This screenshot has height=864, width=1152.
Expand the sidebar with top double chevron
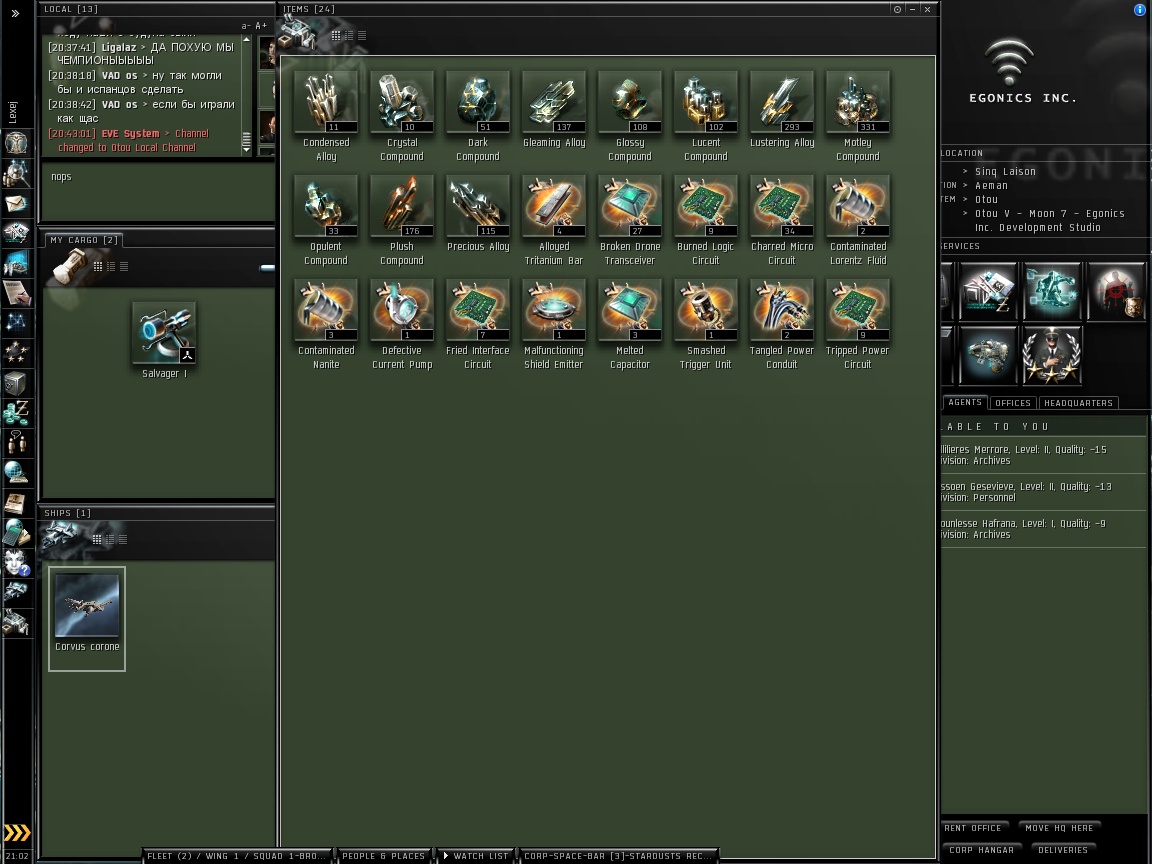(x=15, y=13)
